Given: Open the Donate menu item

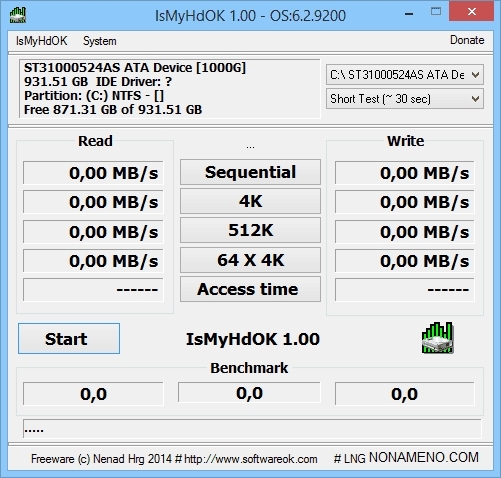Looking at the screenshot, I should (467, 40).
